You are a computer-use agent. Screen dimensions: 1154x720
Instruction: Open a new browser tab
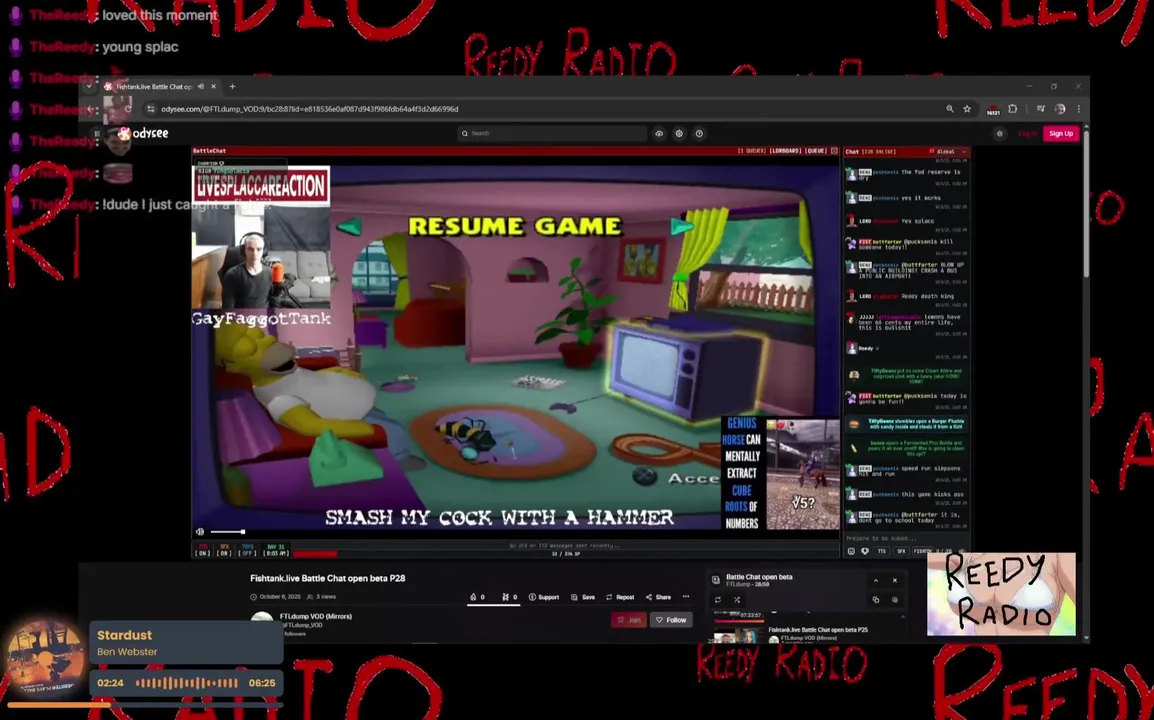coord(233,86)
